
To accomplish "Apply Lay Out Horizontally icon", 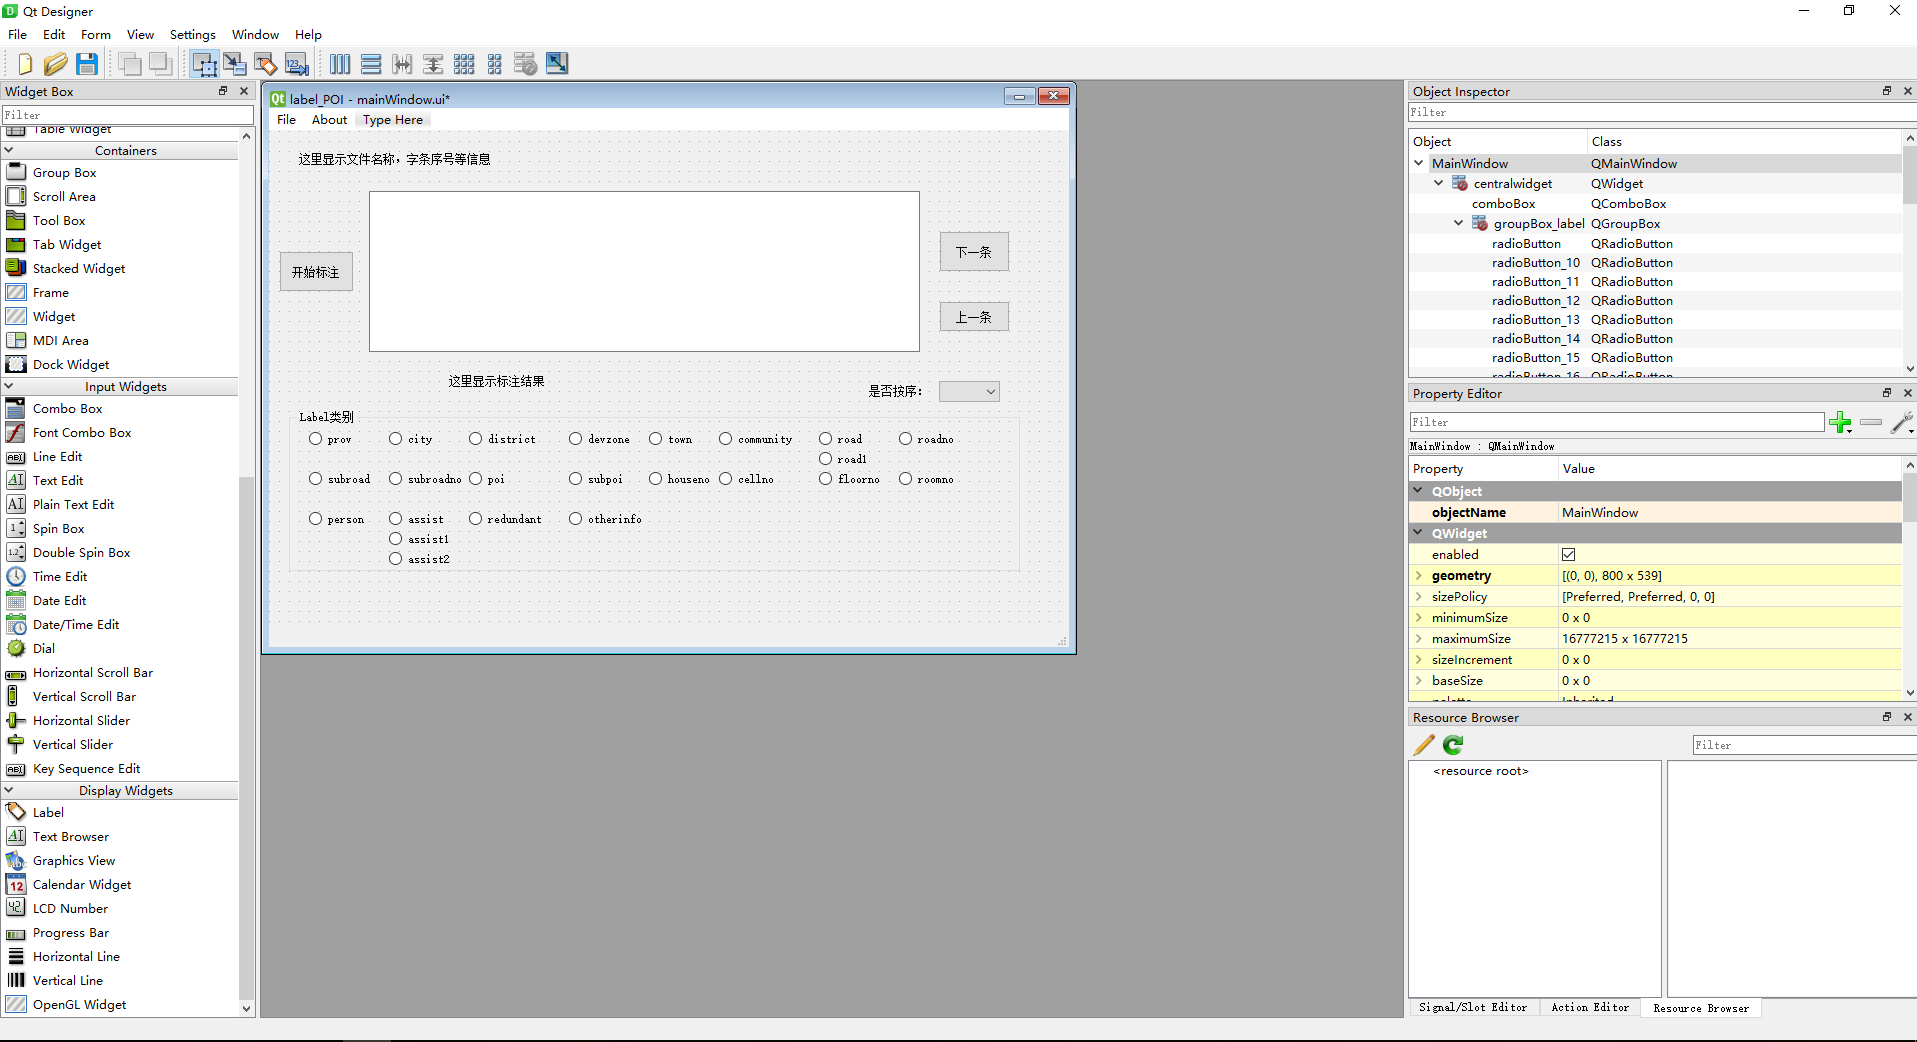I will pyautogui.click(x=340, y=64).
